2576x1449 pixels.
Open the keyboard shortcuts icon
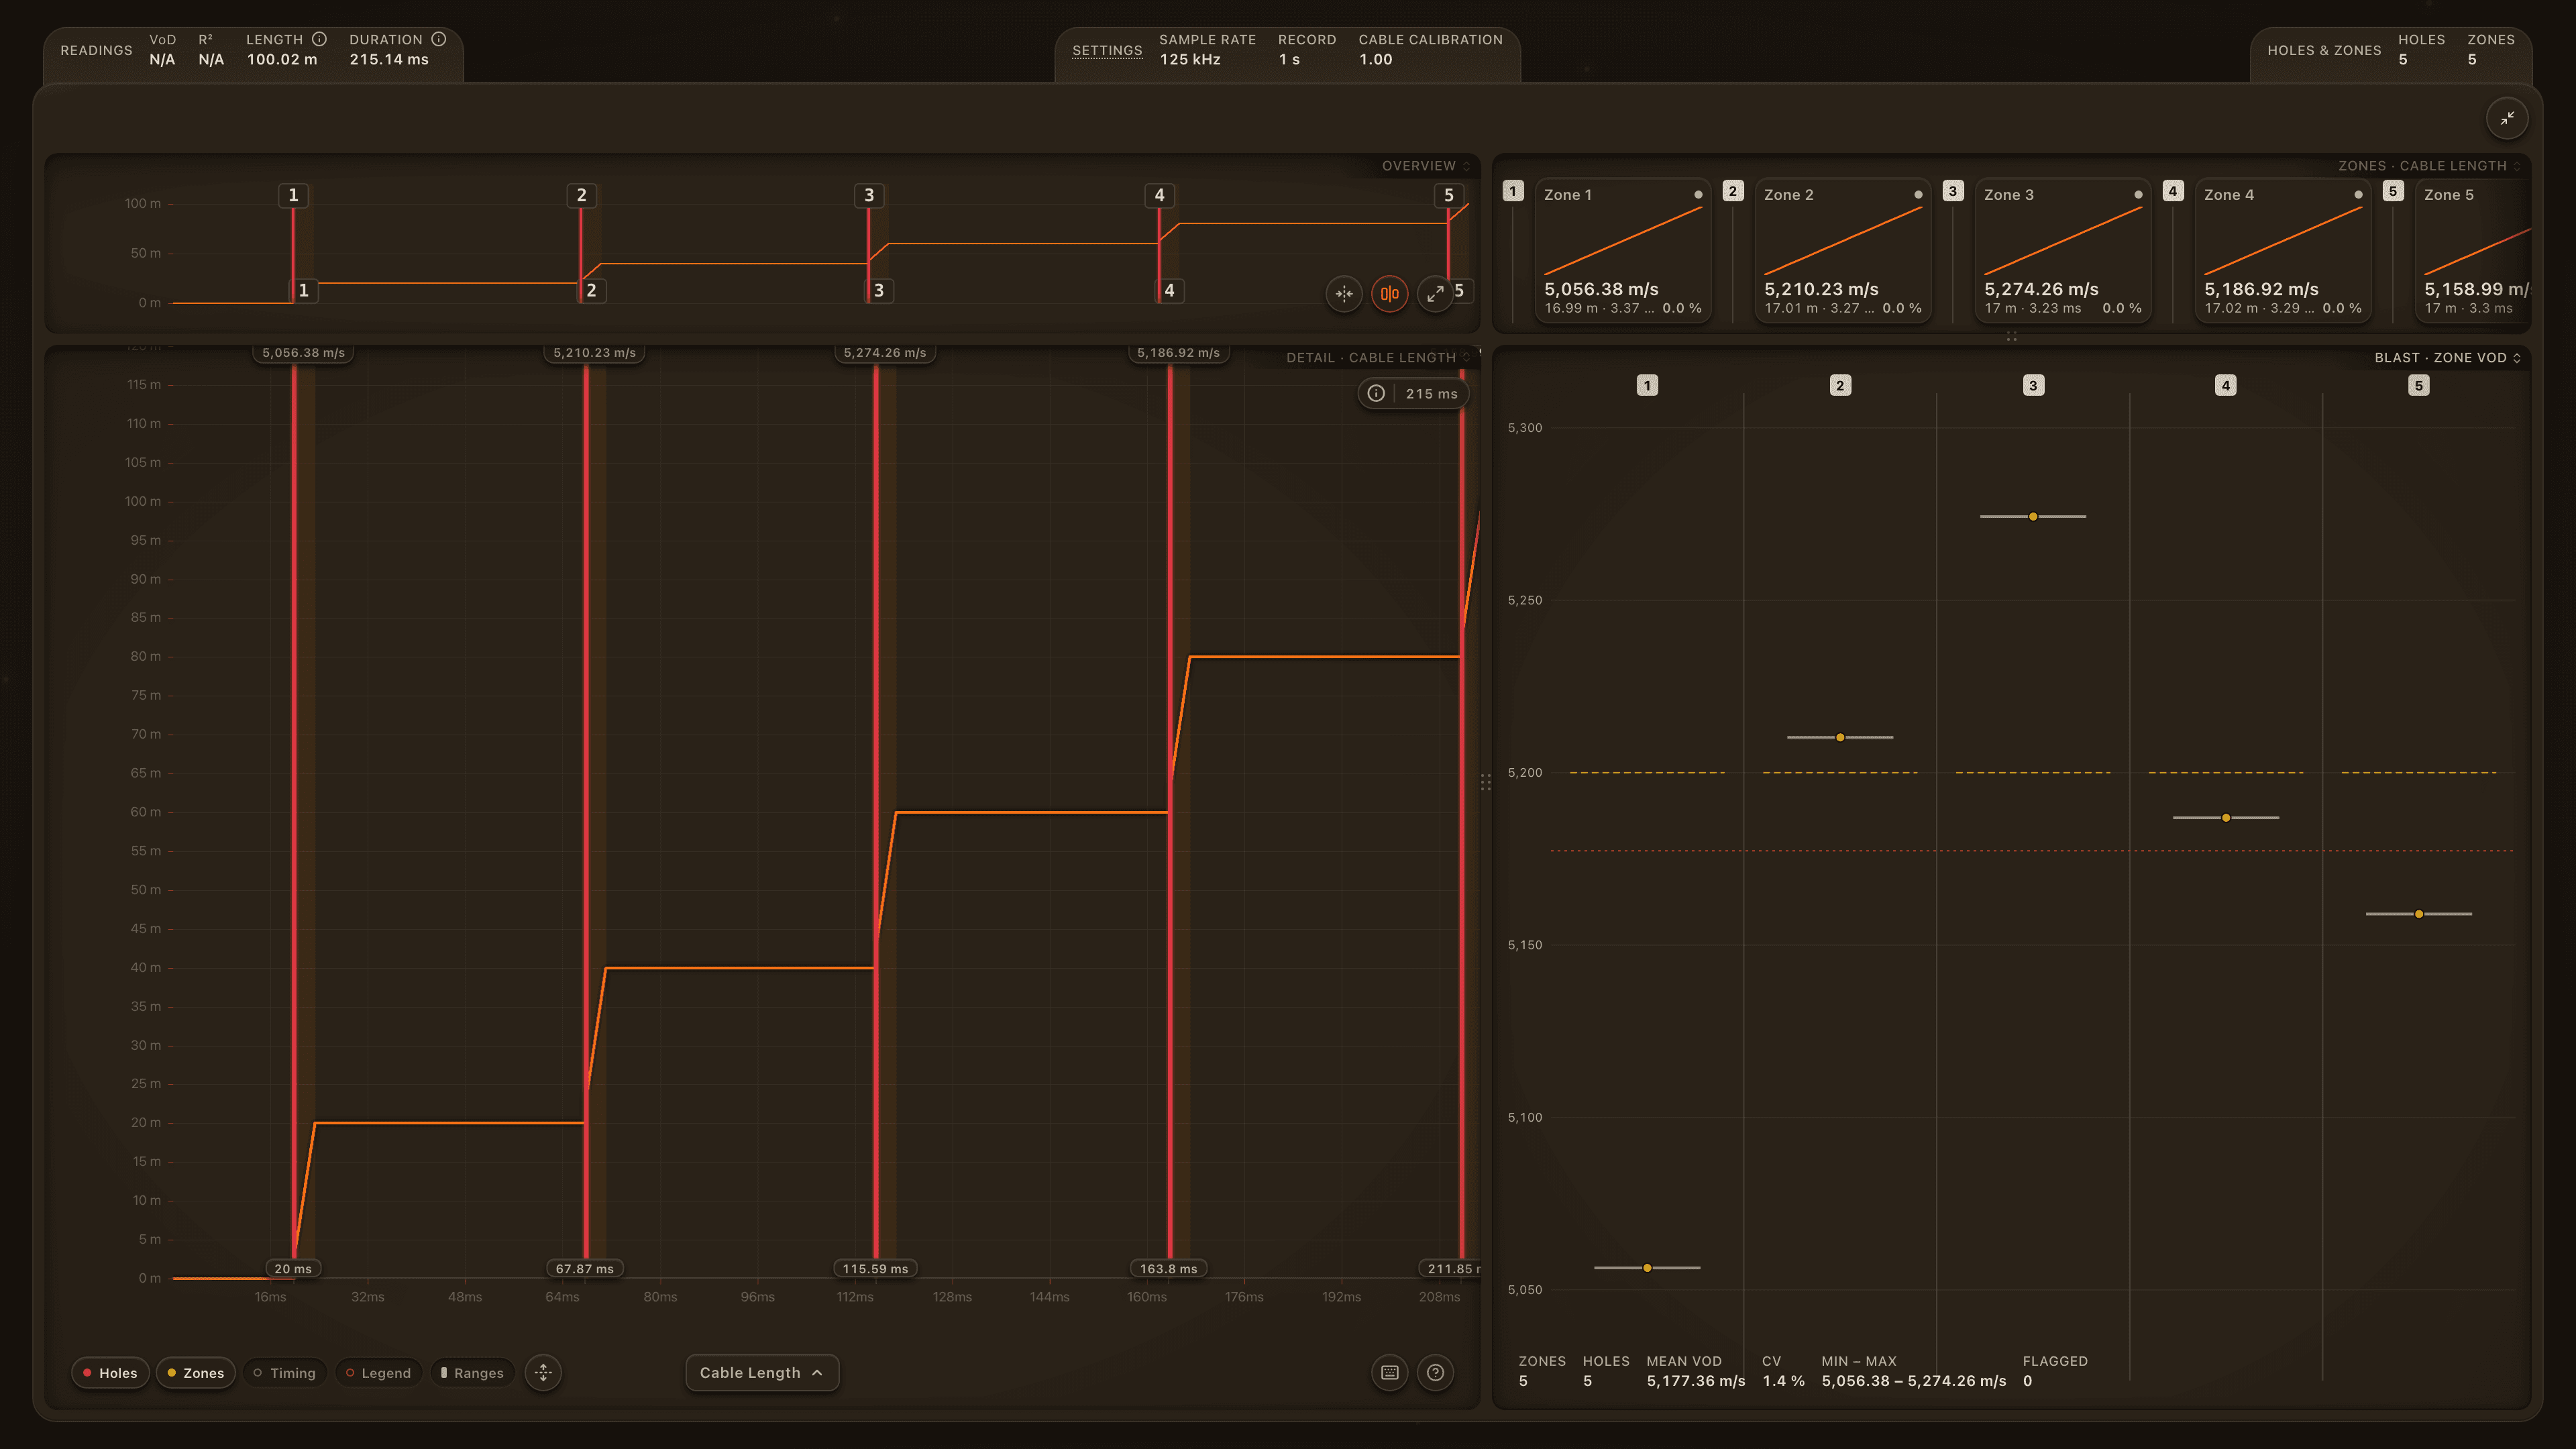(1390, 1372)
